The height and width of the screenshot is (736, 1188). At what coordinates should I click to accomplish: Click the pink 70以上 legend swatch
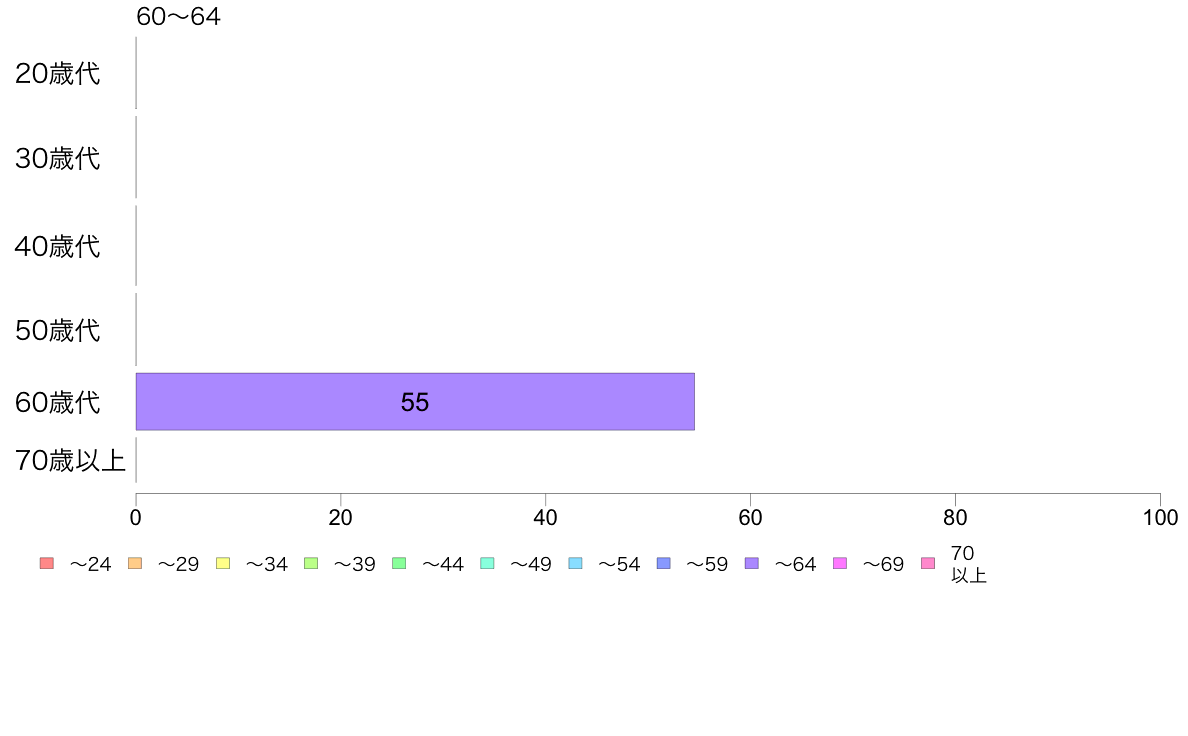[x=928, y=563]
